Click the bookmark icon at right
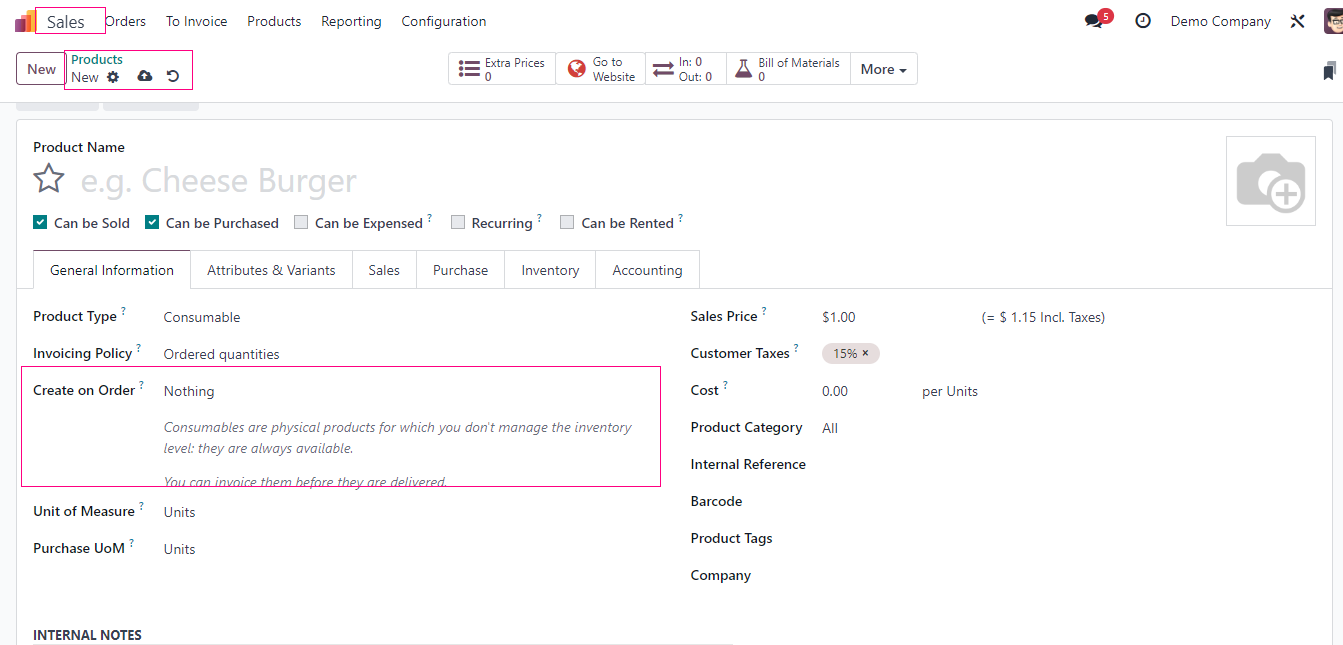Viewport: 1343px width, 645px height. tap(1329, 71)
